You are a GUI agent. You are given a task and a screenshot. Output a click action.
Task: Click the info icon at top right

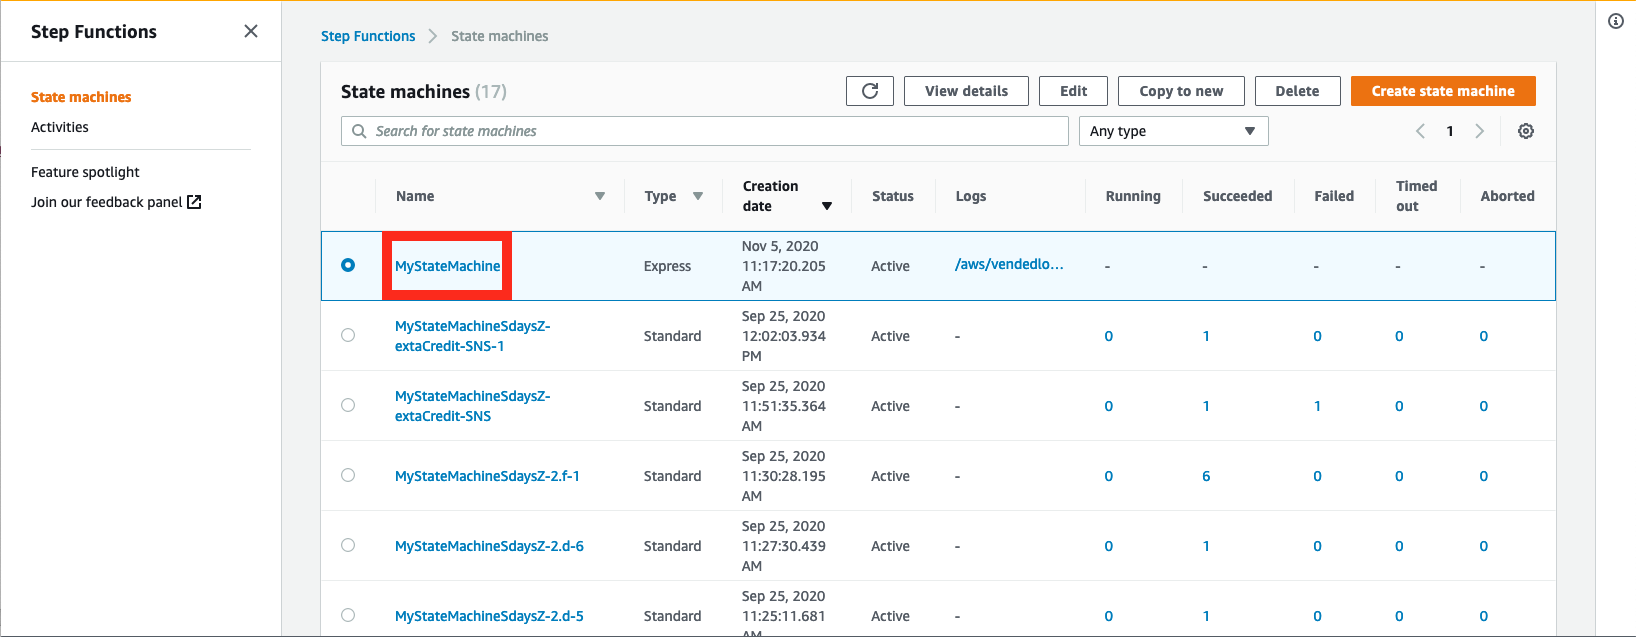pyautogui.click(x=1615, y=21)
